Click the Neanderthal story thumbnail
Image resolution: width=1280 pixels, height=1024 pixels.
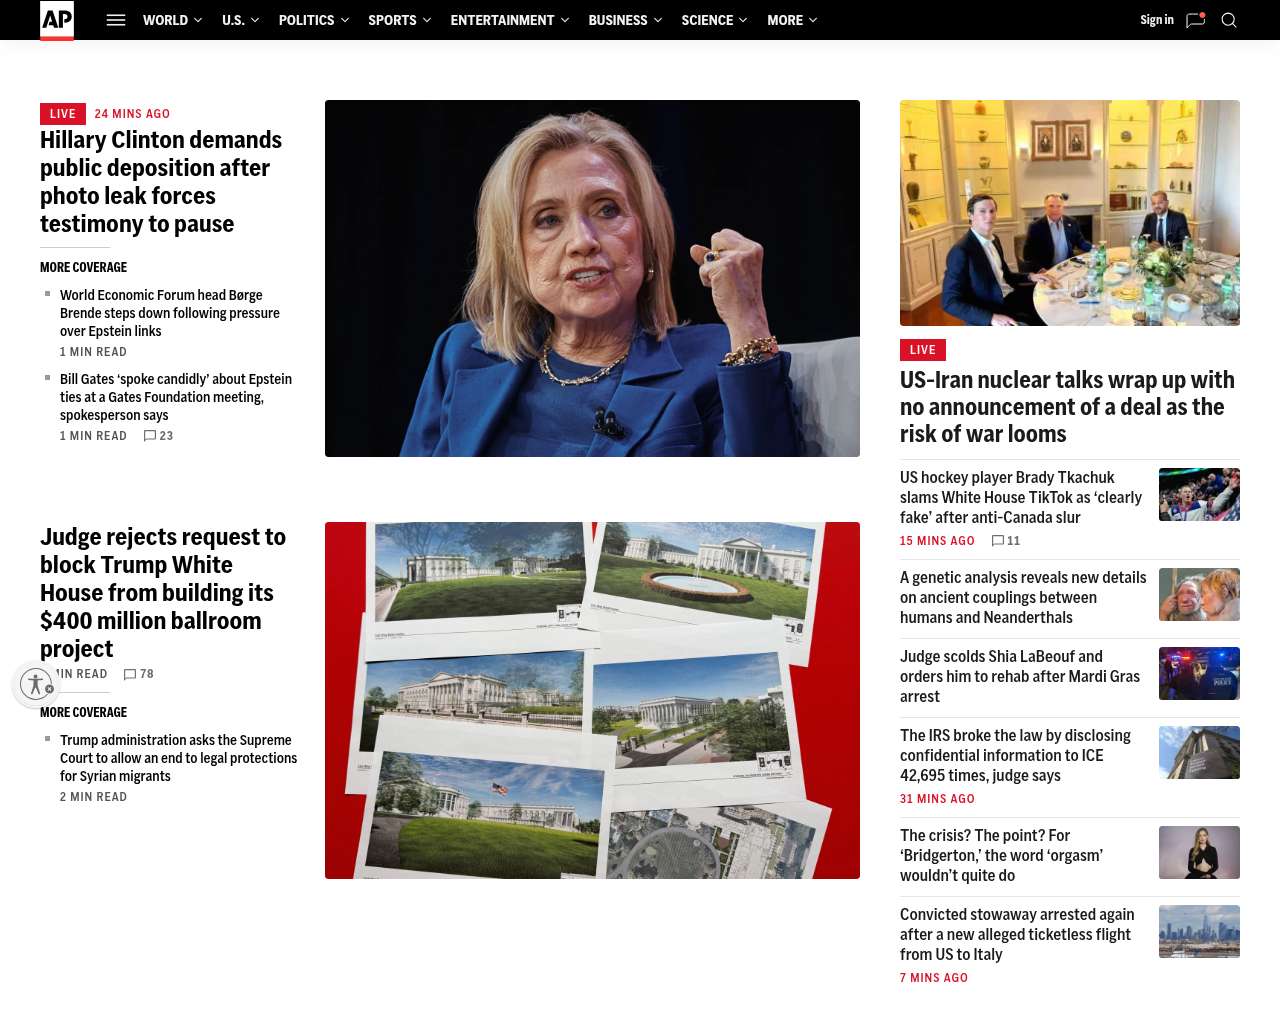point(1199,594)
